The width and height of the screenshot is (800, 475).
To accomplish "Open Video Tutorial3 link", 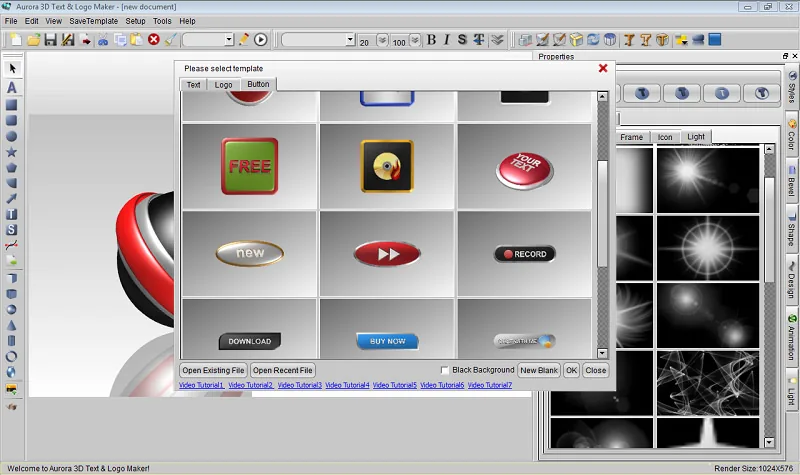I will 299,385.
